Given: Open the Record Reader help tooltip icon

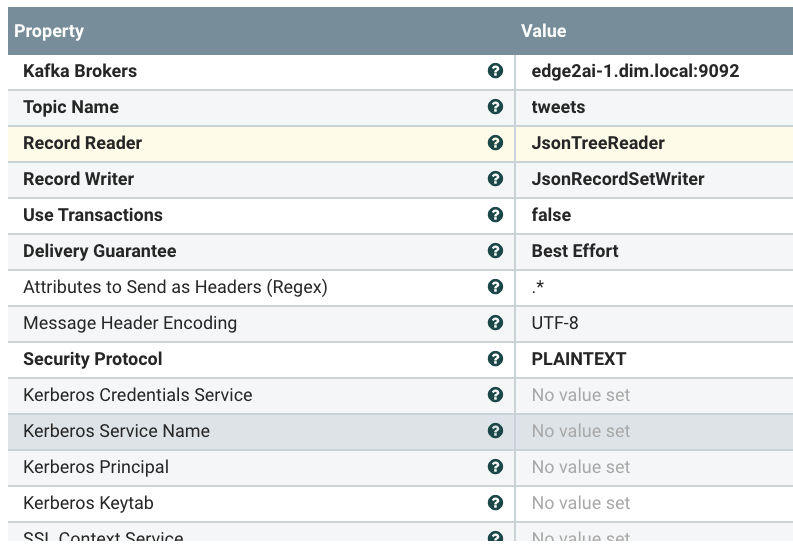Looking at the screenshot, I should [494, 143].
